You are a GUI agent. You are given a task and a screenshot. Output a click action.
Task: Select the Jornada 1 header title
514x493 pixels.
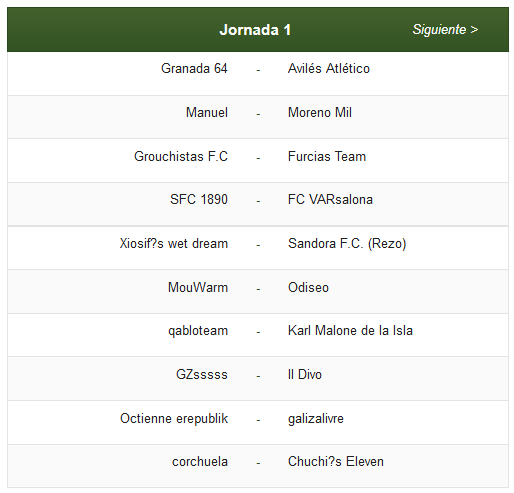click(x=255, y=30)
